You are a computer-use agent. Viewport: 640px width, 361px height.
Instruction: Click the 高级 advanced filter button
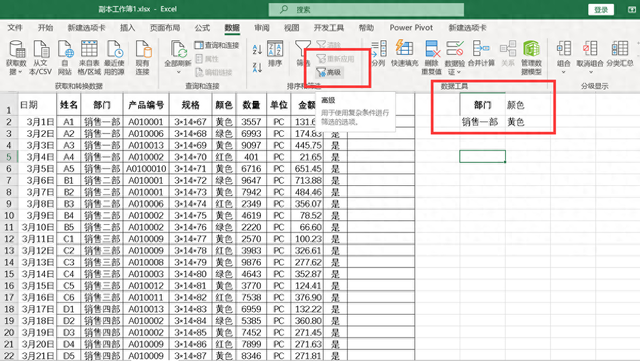329,72
